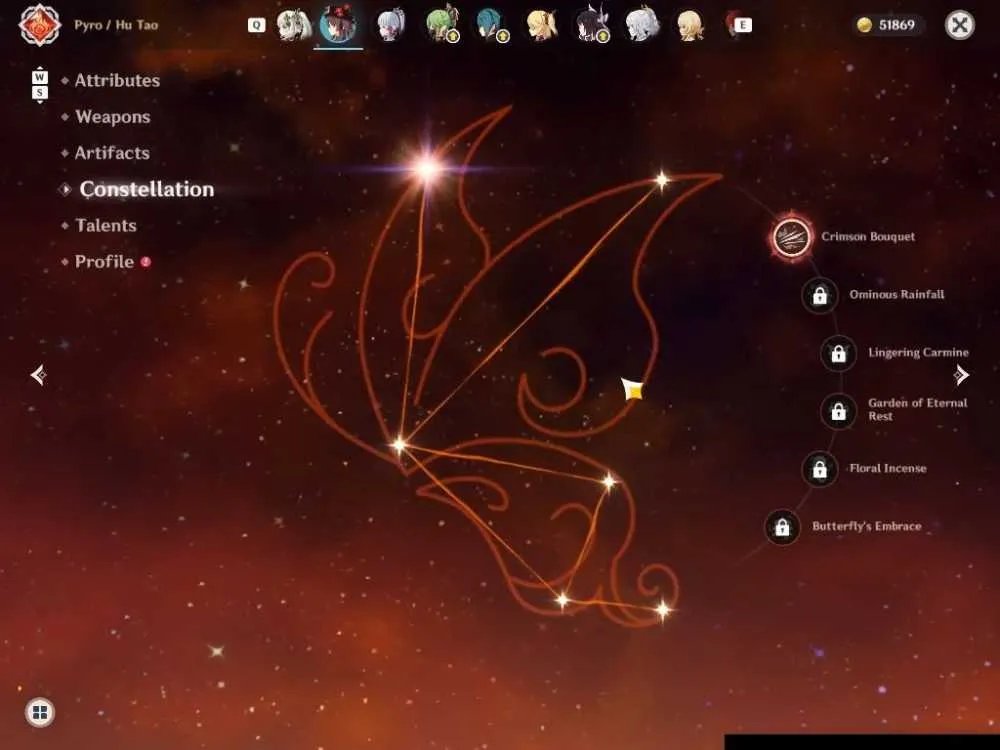
Task: Click the Pyro element emblem
Action: [x=40, y=25]
